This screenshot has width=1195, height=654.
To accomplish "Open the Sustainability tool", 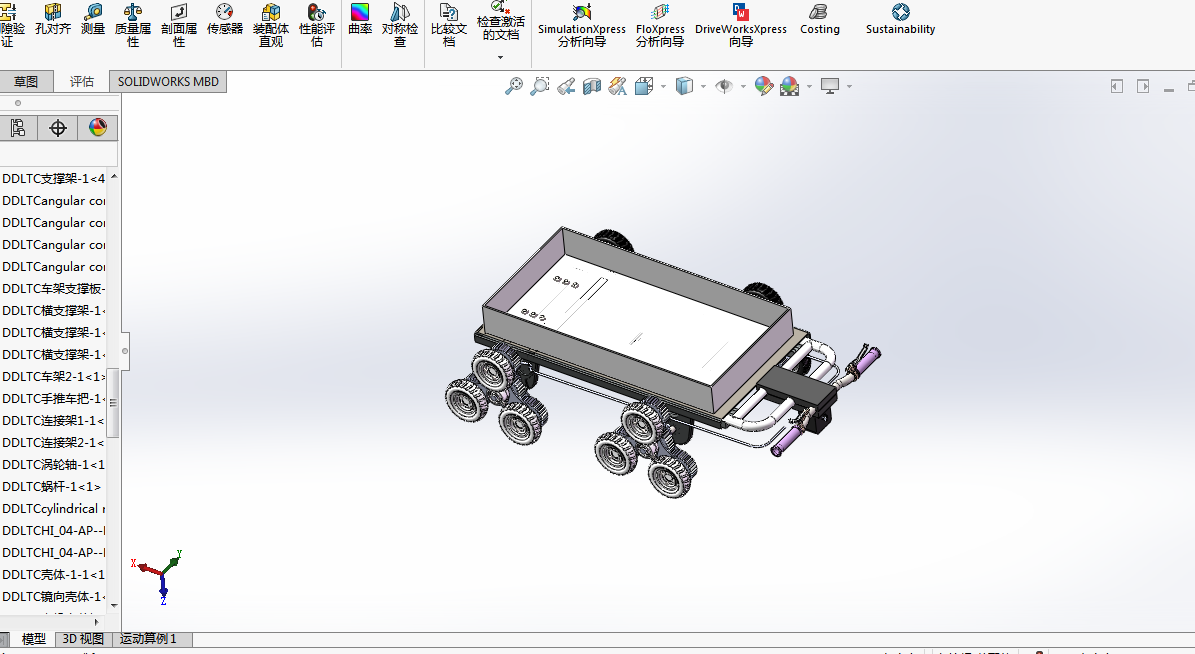I will 900,20.
